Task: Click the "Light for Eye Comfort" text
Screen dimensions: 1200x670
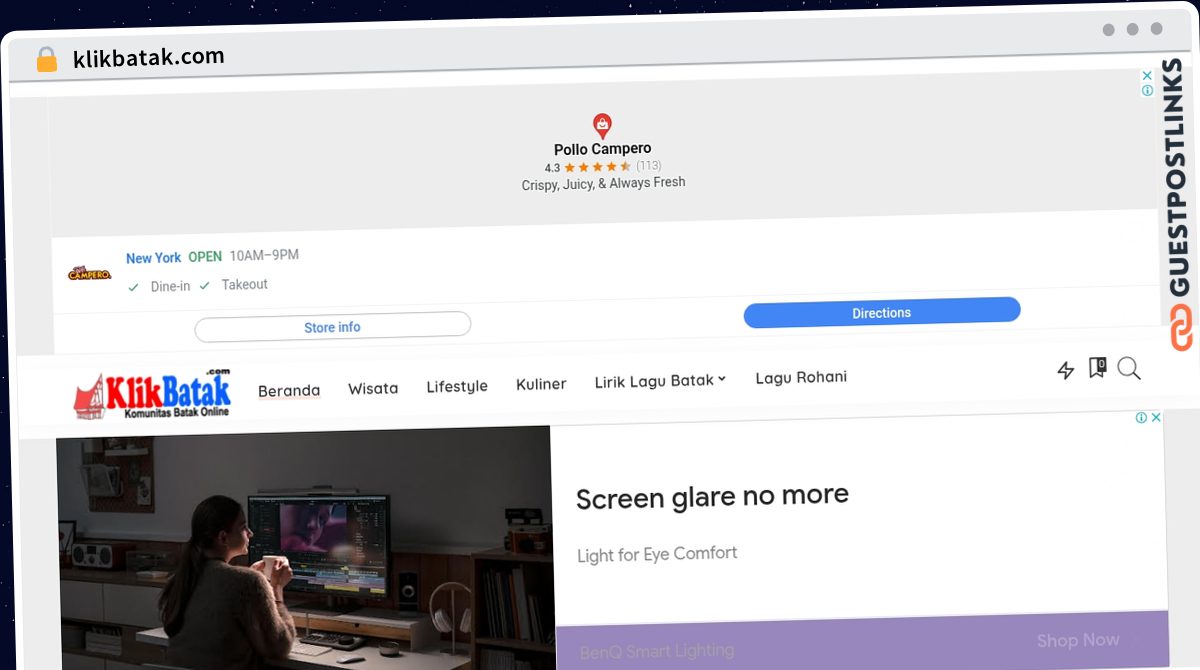Action: [657, 553]
